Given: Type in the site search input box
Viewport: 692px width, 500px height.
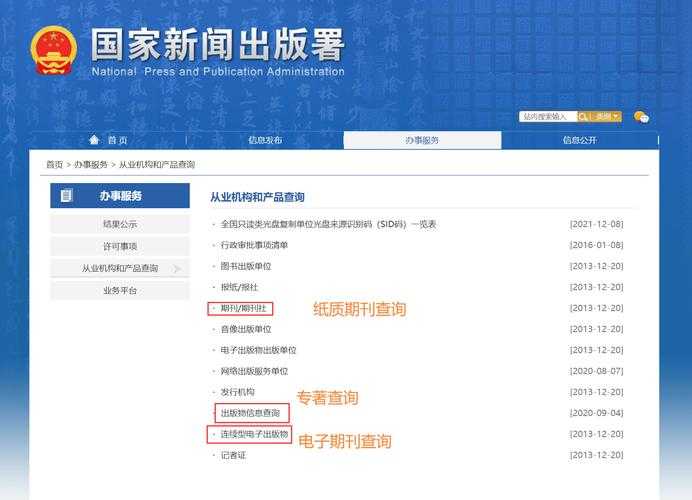Looking at the screenshot, I should pyautogui.click(x=548, y=117).
